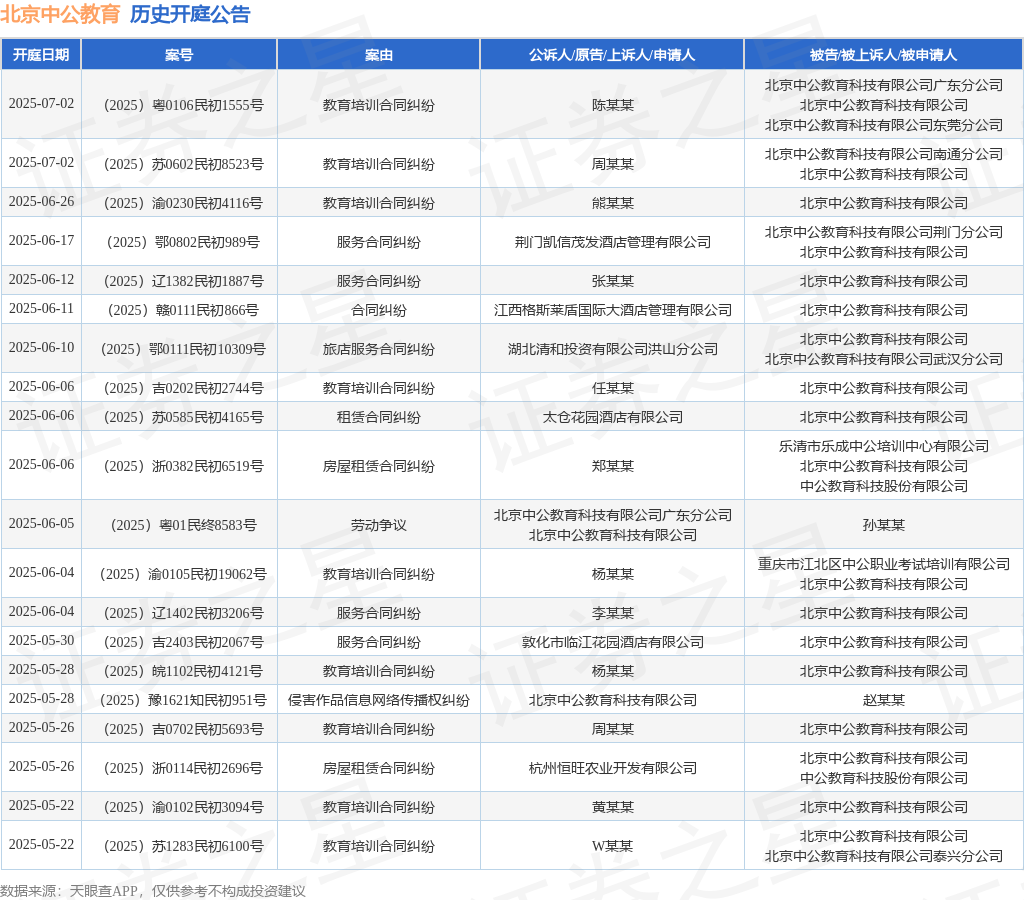Click plaintiff 陈某某

613,105
